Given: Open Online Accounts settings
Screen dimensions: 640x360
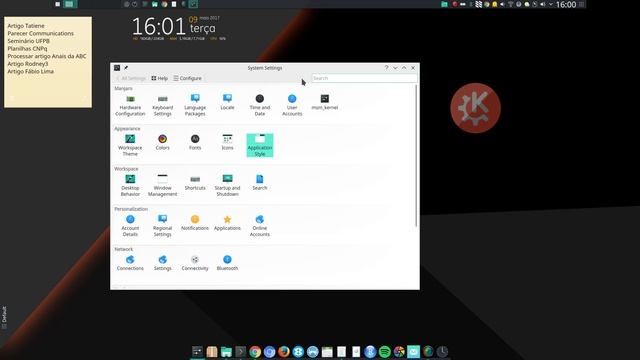Looking at the screenshot, I should (260, 226).
